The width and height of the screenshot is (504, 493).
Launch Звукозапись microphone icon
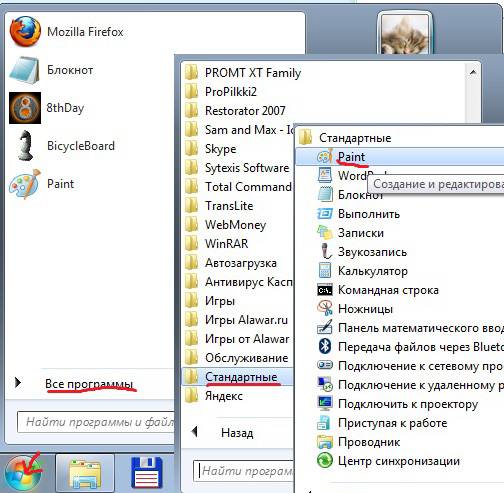click(x=325, y=251)
